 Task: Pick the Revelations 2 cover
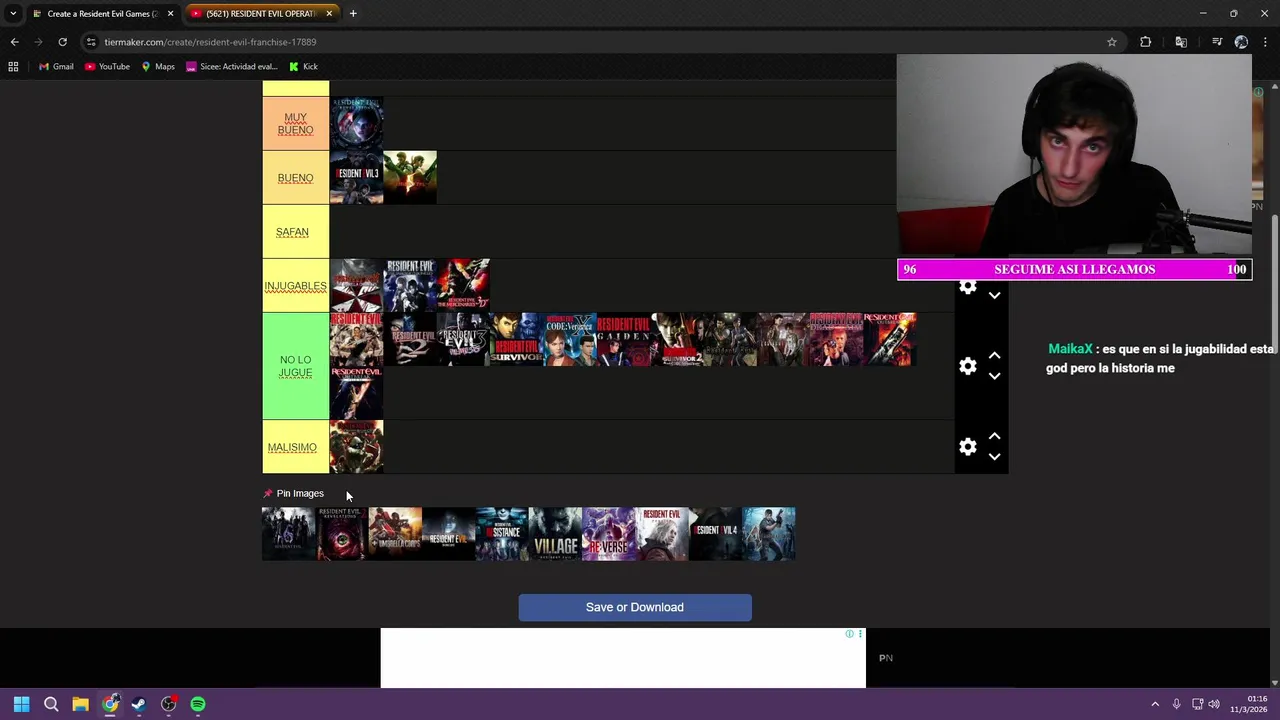point(341,534)
